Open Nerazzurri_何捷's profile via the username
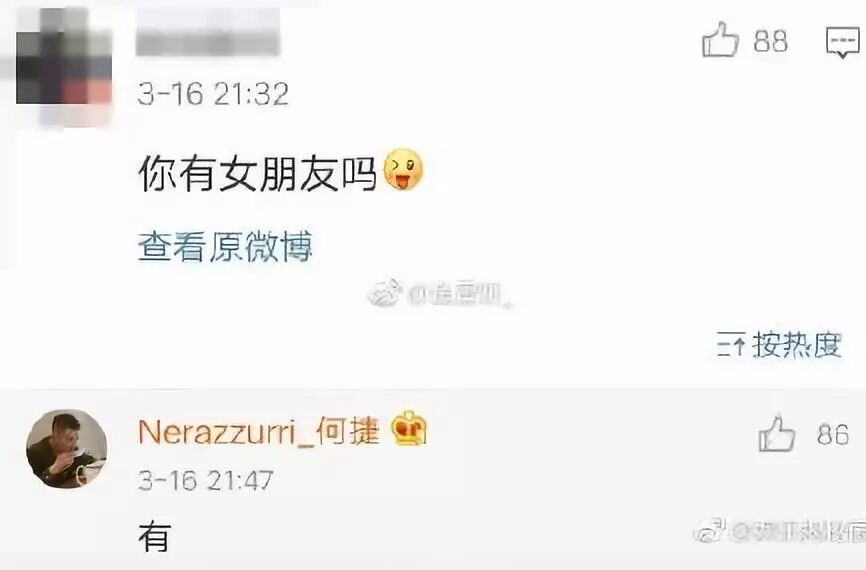Viewport: 866px width, 570px height. tap(258, 431)
